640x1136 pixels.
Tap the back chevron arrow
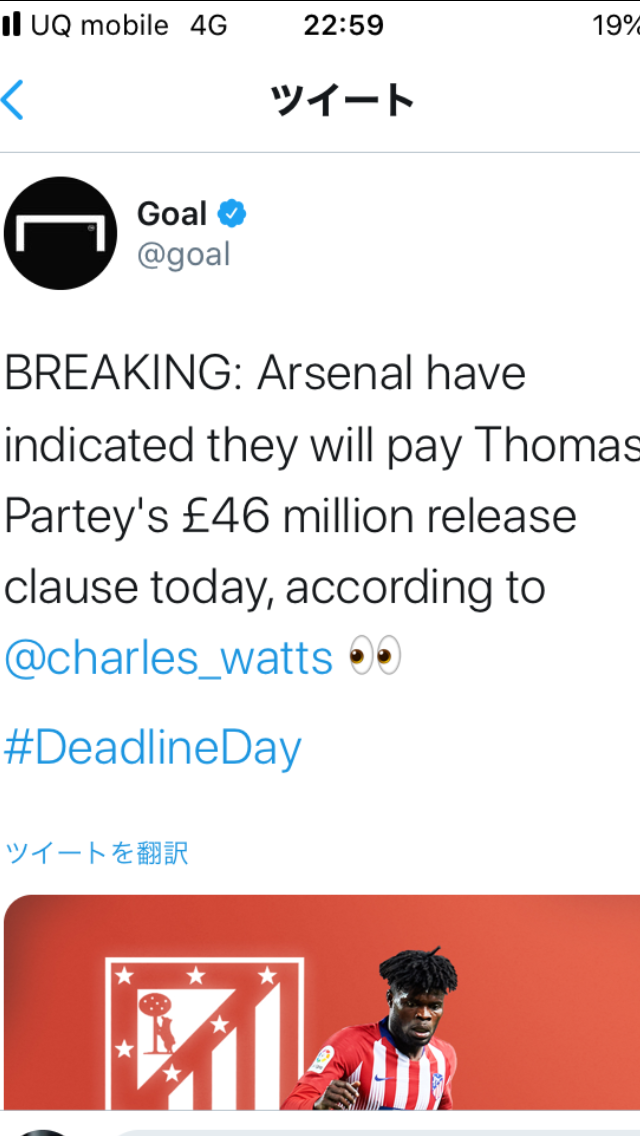pos(14,100)
